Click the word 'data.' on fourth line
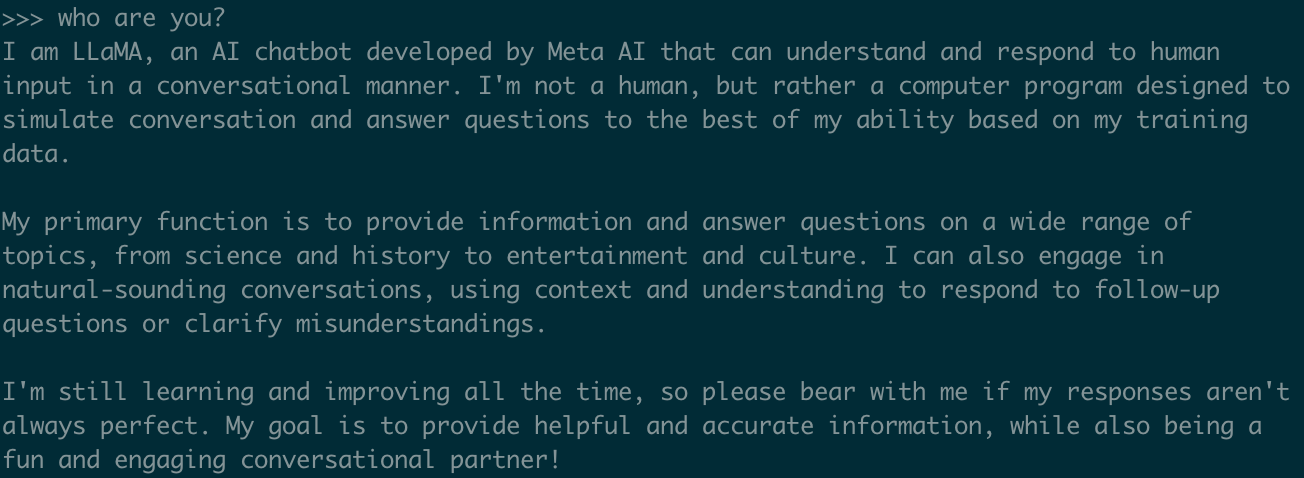 (37, 154)
